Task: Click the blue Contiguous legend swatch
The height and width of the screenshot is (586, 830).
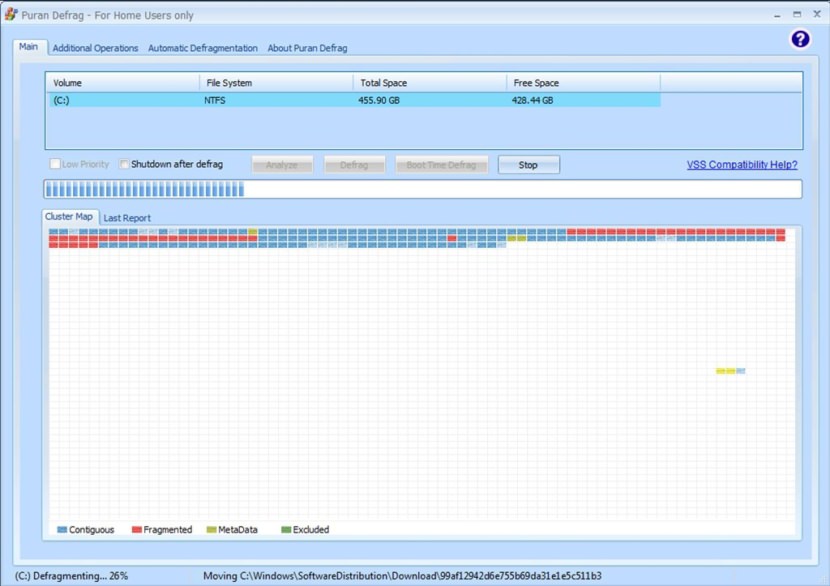Action: pyautogui.click(x=62, y=530)
